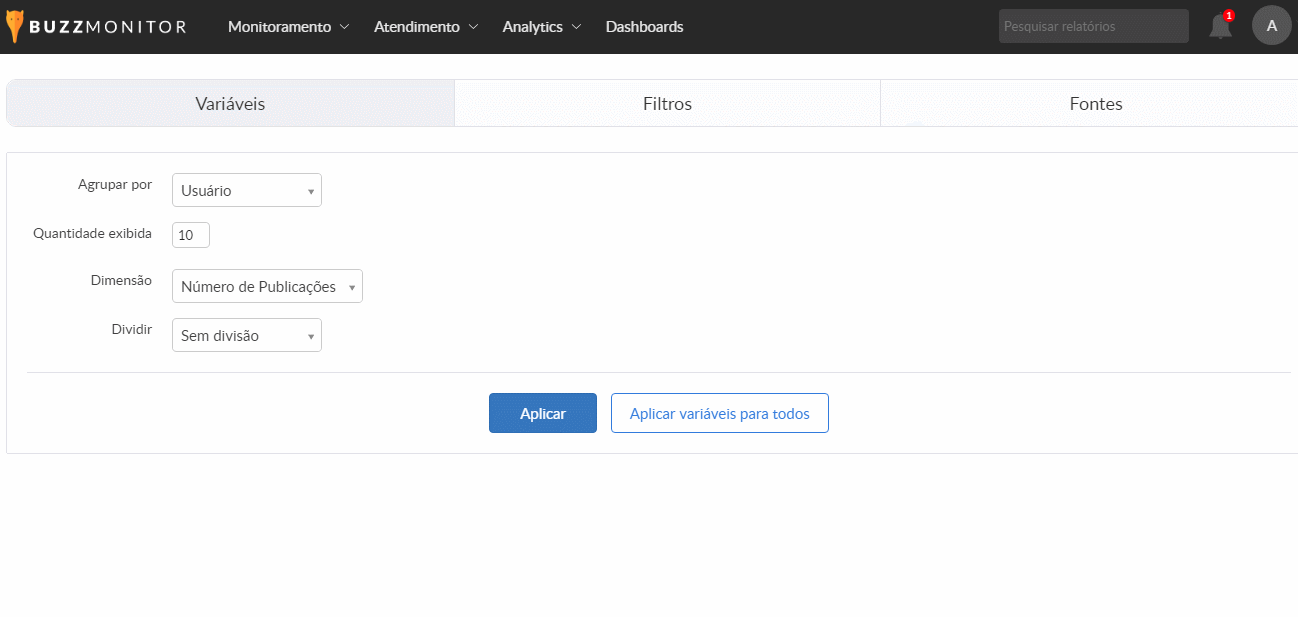1298x617 pixels.
Task: Open the Sem divisão dropdown
Action: pos(247,336)
